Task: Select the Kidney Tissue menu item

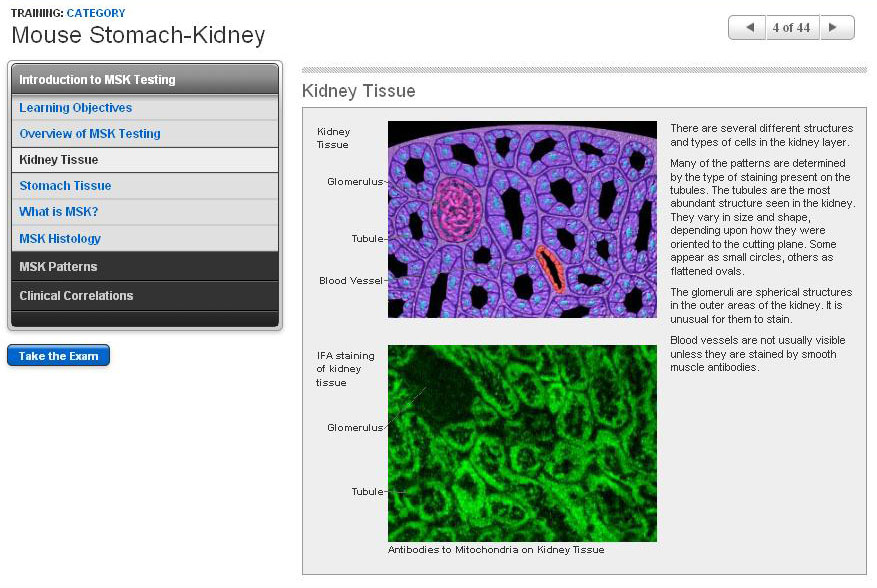Action: pyautogui.click(x=59, y=160)
